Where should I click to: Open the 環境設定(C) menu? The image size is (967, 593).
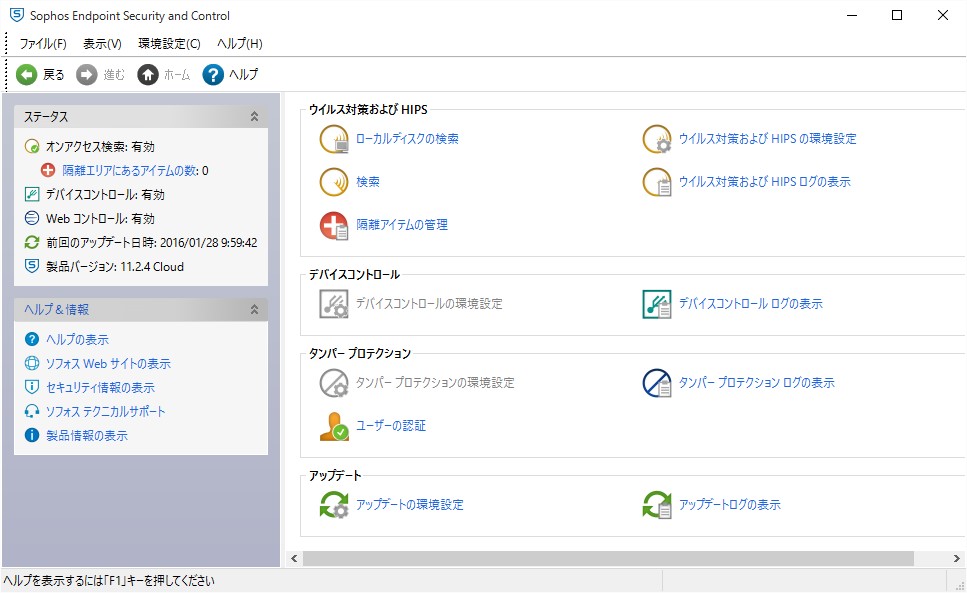coord(169,44)
